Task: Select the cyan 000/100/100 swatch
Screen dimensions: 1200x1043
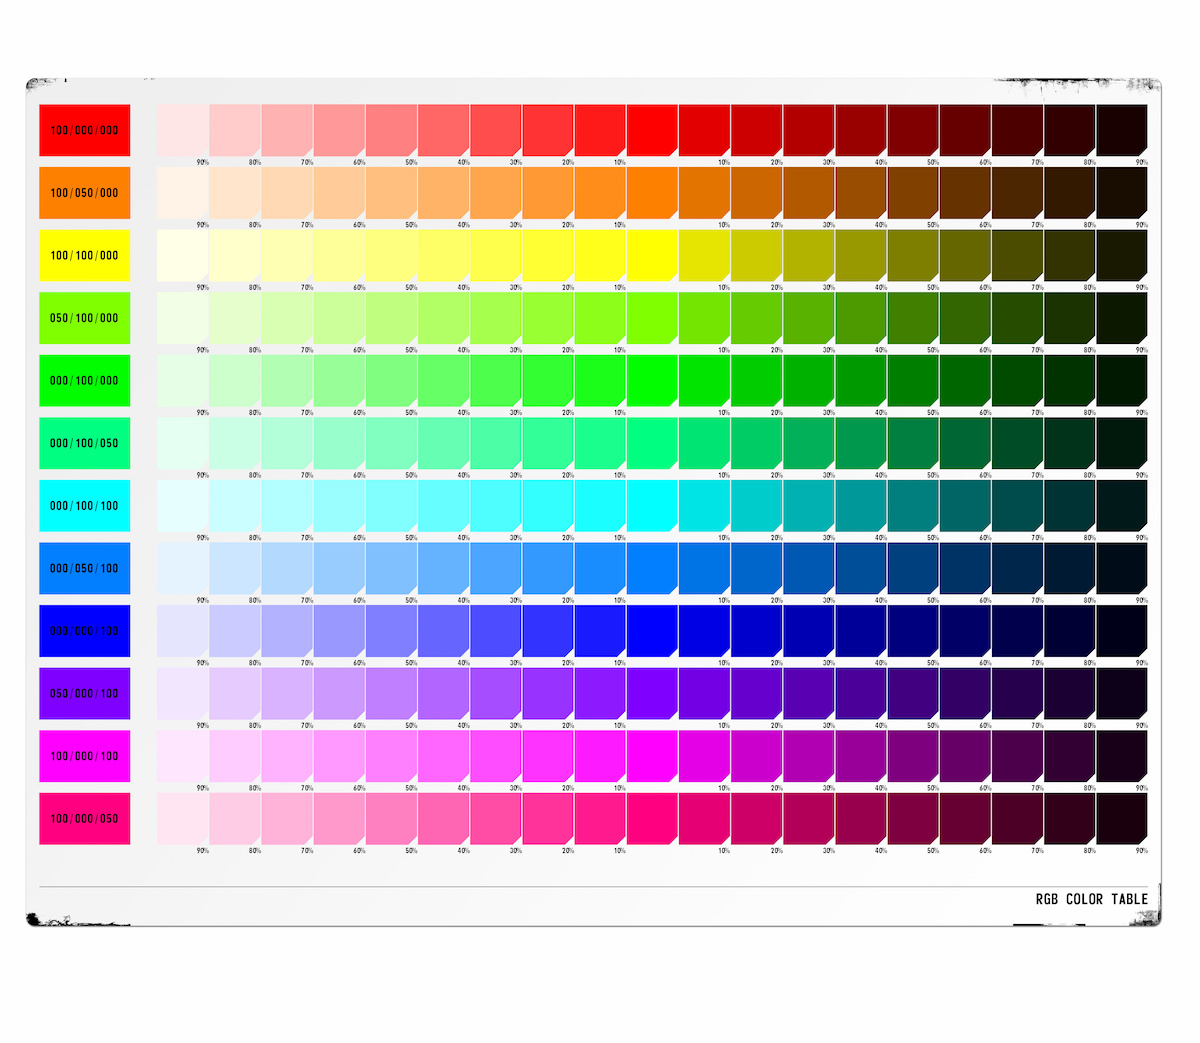Action: pyautogui.click(x=84, y=506)
